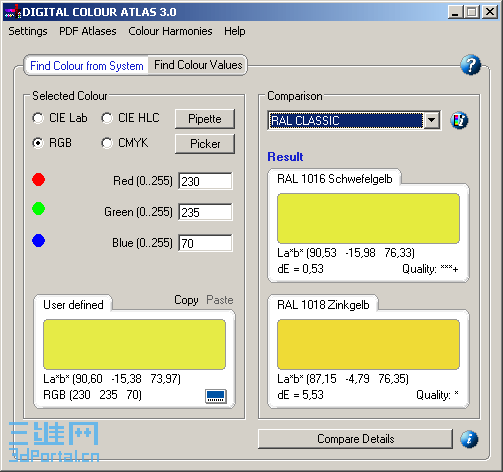
Task: Open the Help menu
Action: pos(235,31)
